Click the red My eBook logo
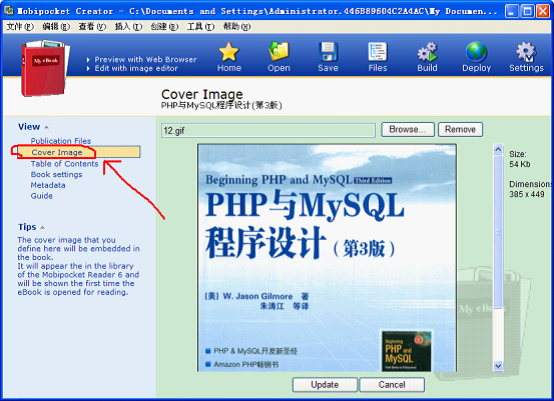The image size is (554, 401). [45, 68]
